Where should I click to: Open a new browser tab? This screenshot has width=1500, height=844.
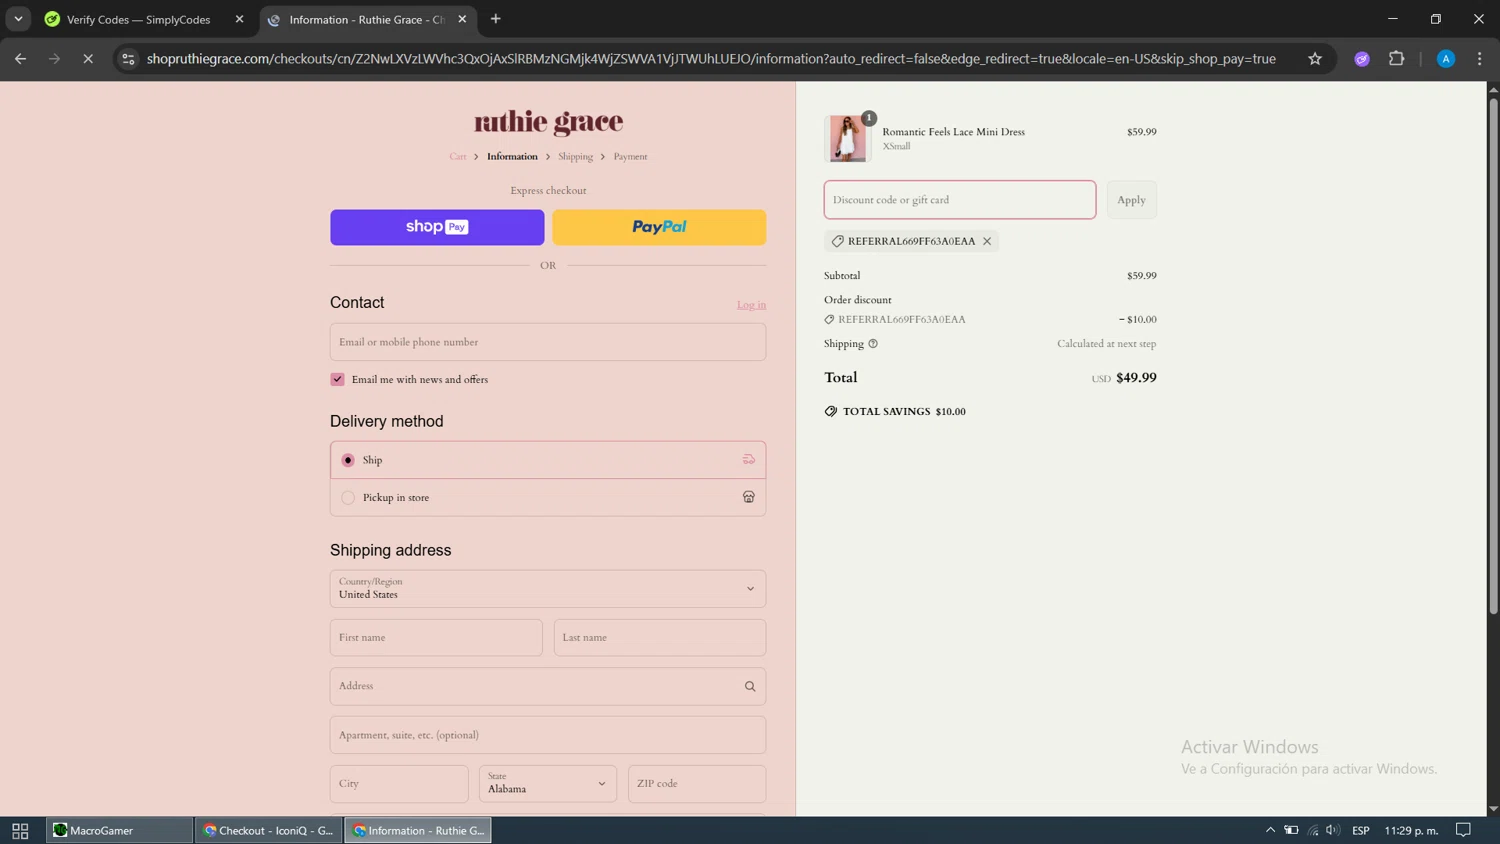(496, 19)
